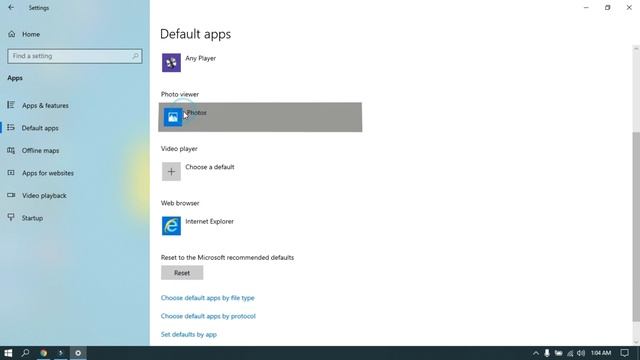Open Video playback settings
This screenshot has height=360, width=640.
tap(44, 196)
